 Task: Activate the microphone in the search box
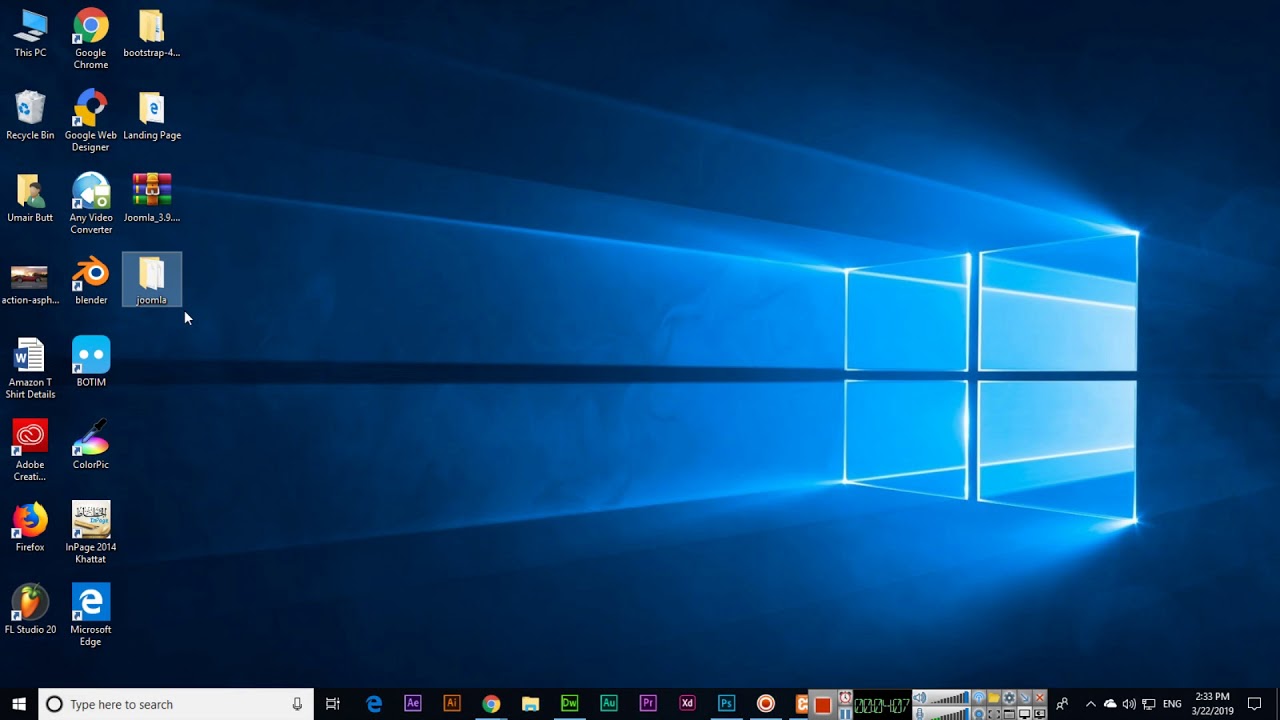[297, 704]
